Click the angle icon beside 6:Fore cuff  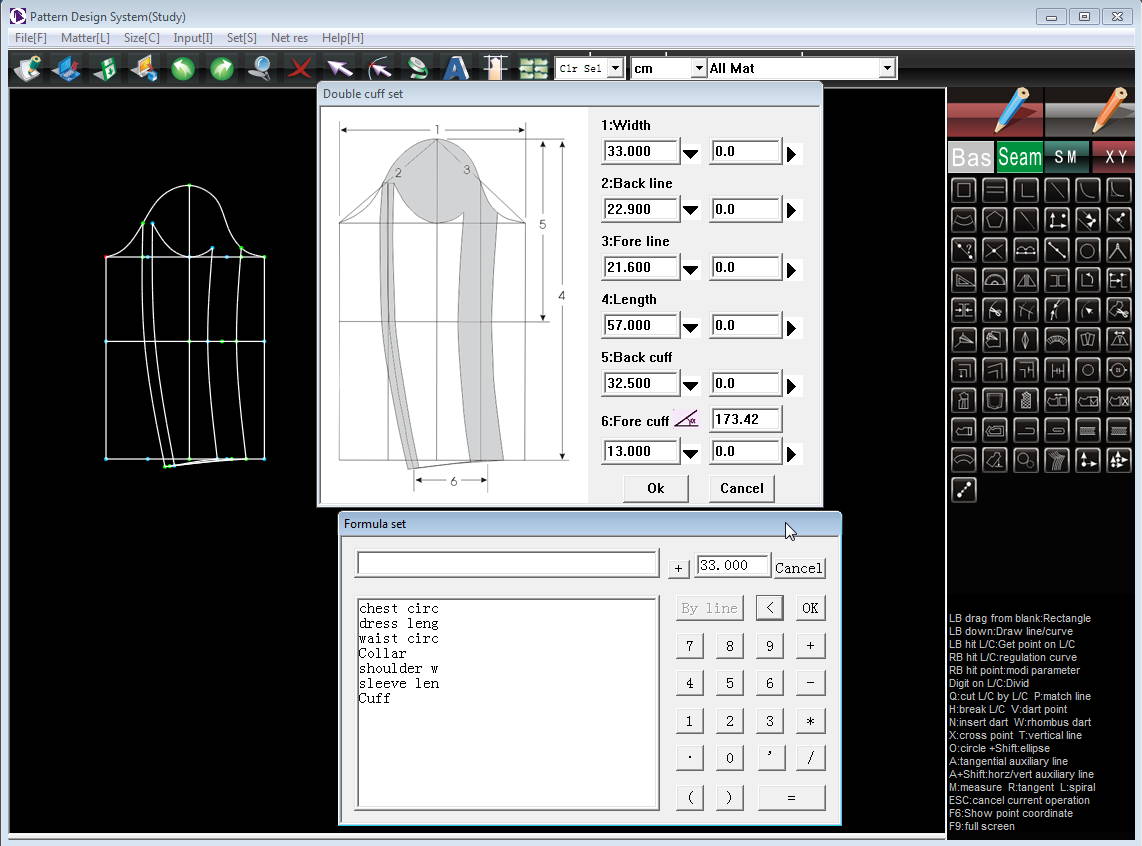click(x=686, y=420)
